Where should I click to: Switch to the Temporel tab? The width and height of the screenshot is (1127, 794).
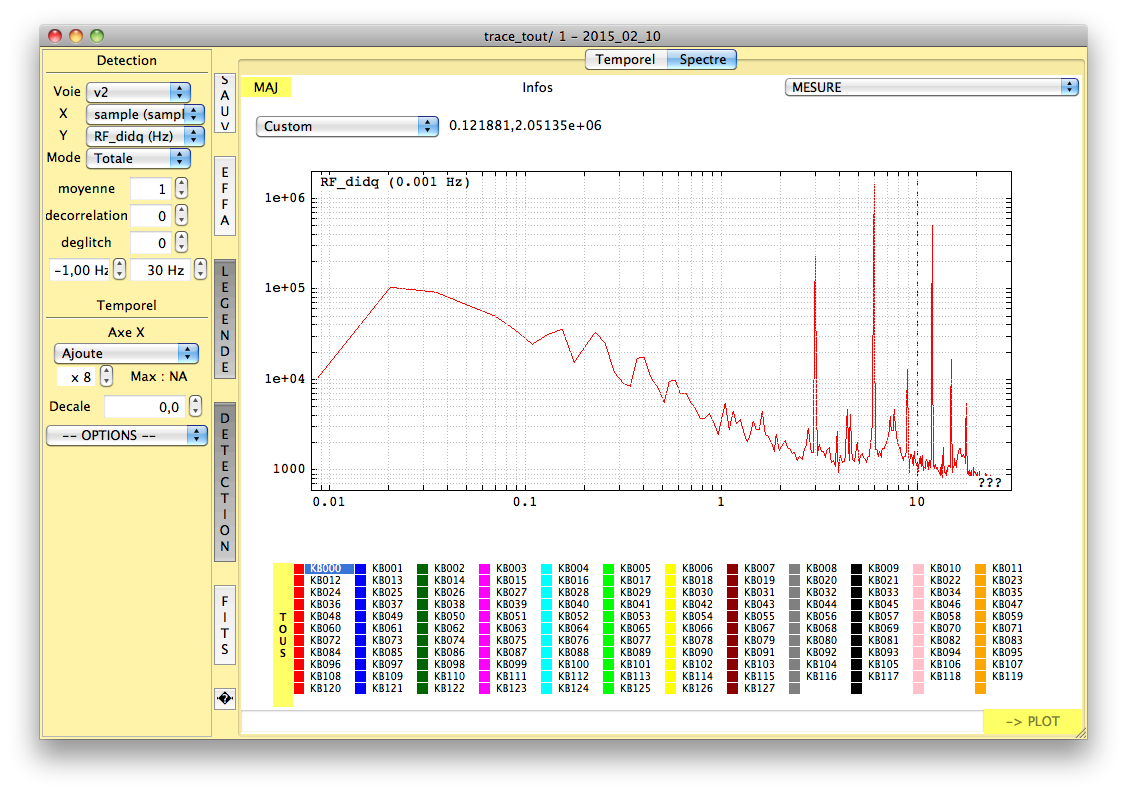tap(625, 60)
